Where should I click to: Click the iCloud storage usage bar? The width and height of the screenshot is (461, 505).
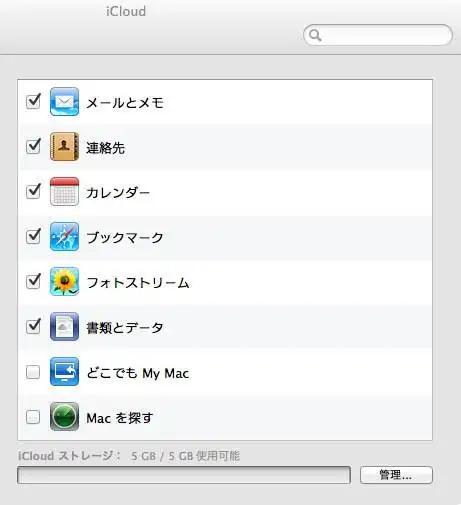pos(184,475)
